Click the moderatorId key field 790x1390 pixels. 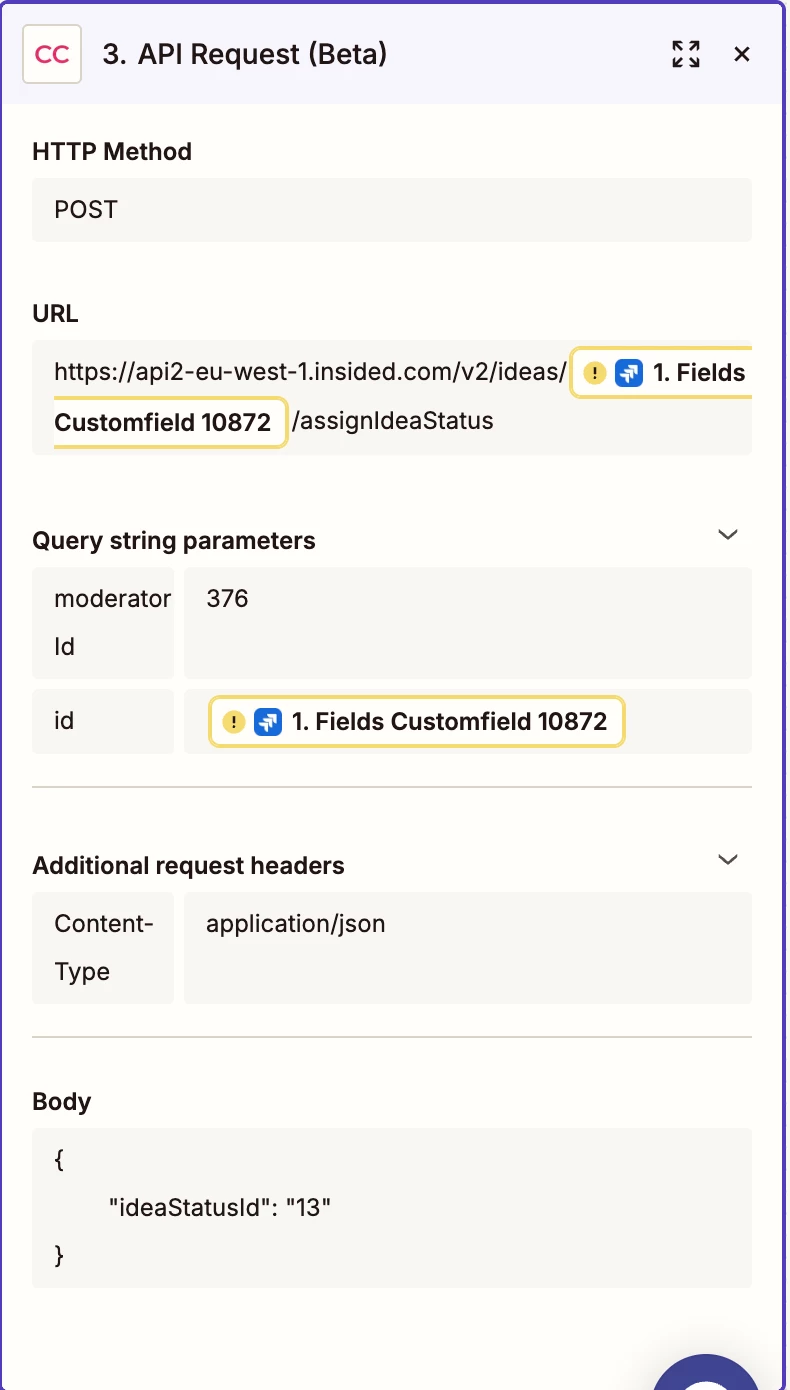tap(103, 623)
